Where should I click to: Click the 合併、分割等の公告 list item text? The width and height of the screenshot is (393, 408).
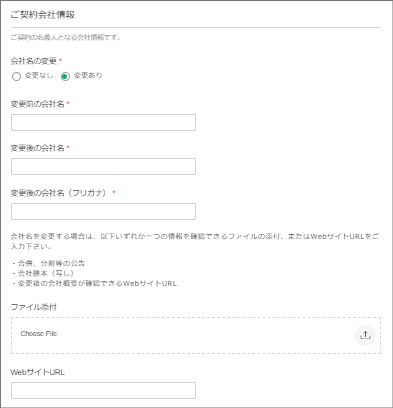(x=51, y=263)
